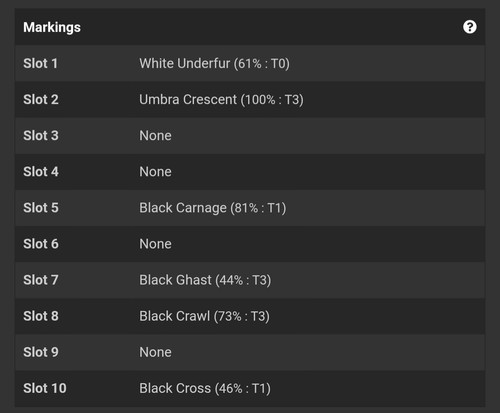This screenshot has width=500, height=413.
Task: Click the Slot 8 label
Action: (41, 316)
